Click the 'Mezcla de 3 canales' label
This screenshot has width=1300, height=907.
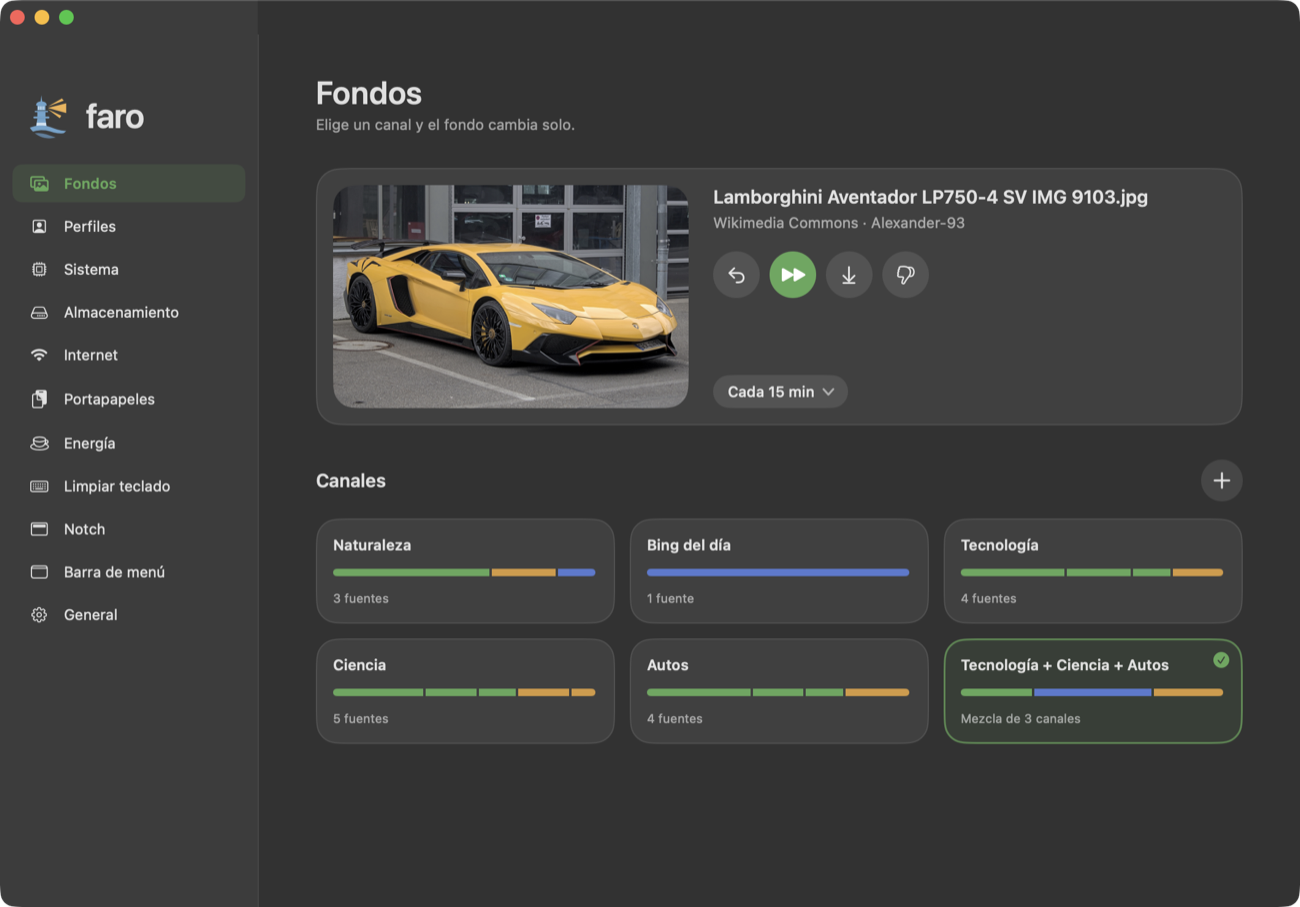[x=1021, y=719]
